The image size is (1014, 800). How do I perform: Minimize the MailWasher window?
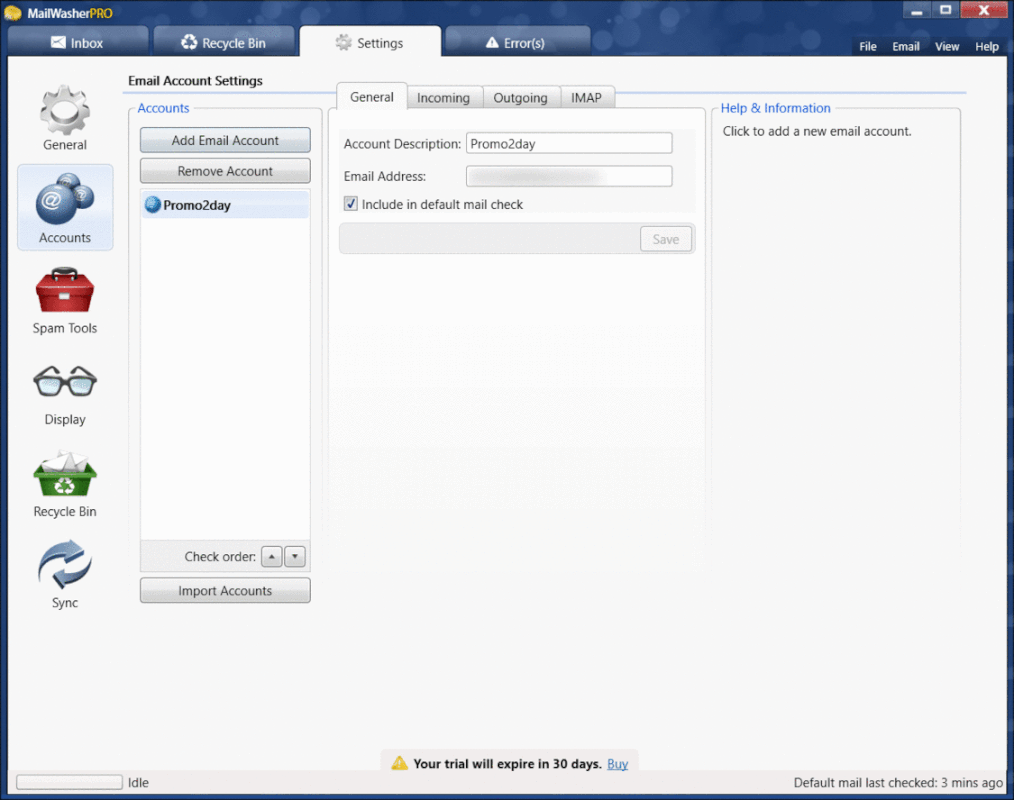pos(916,10)
